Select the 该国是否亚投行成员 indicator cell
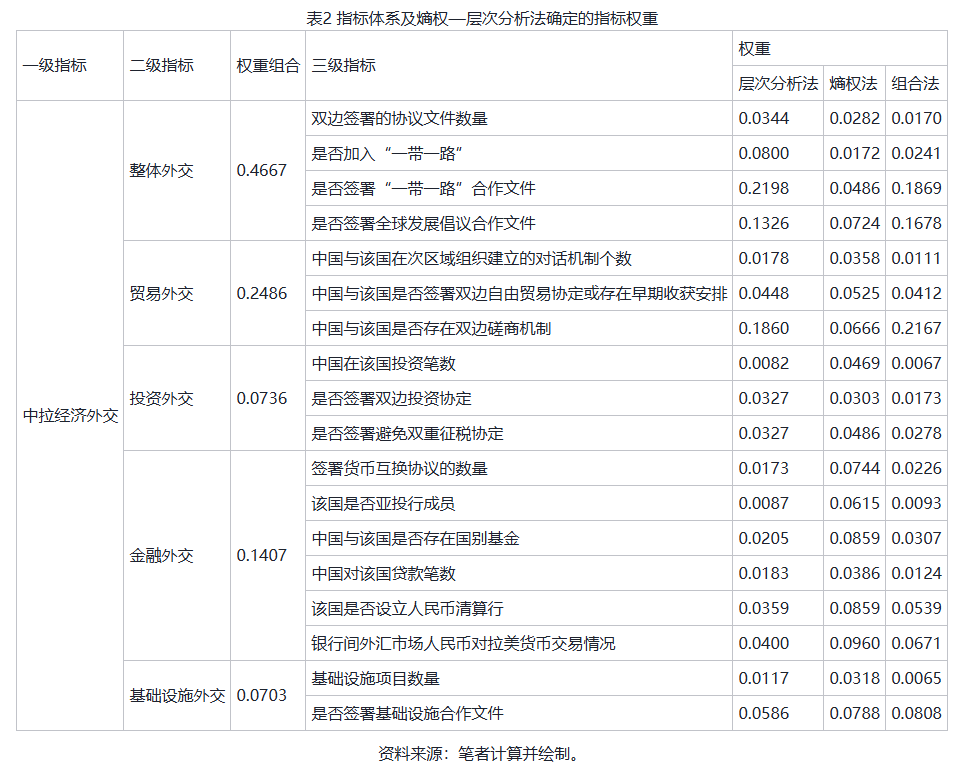Viewport: 964px width, 769px height. tap(383, 503)
